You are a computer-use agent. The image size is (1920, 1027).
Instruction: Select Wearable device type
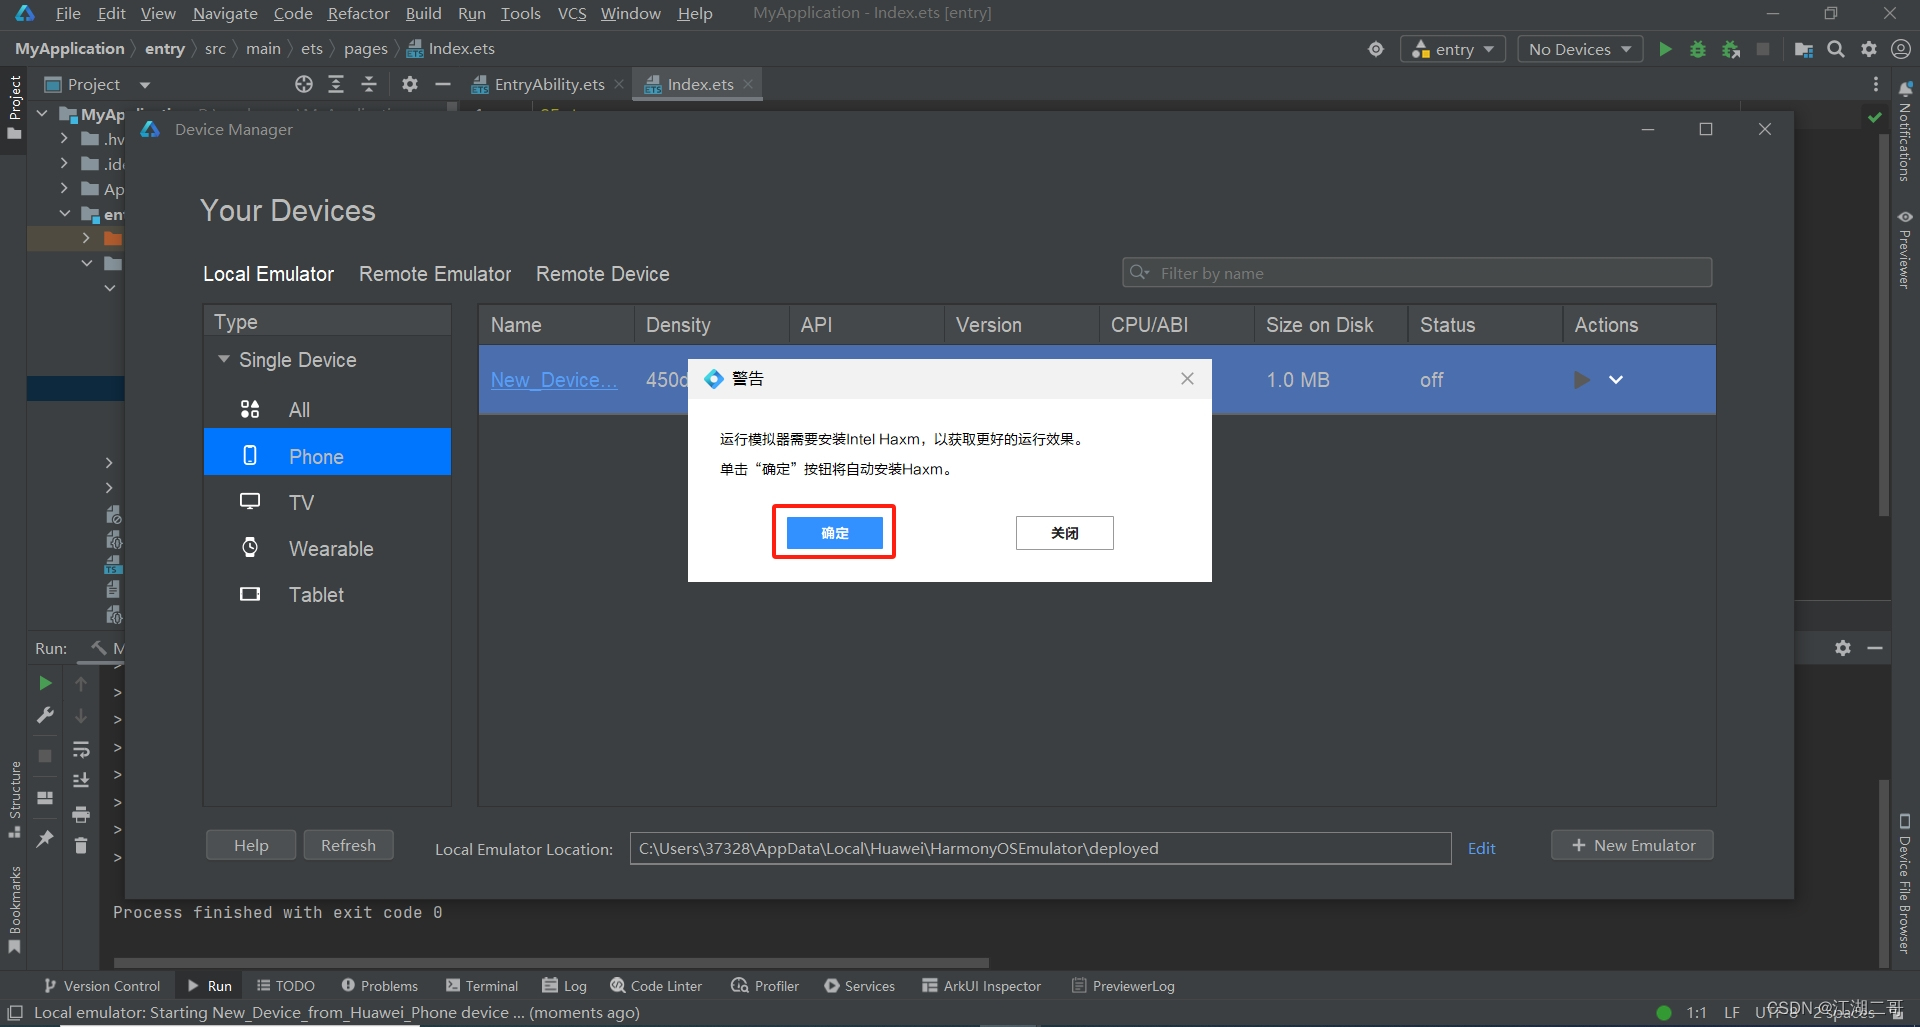coord(327,548)
